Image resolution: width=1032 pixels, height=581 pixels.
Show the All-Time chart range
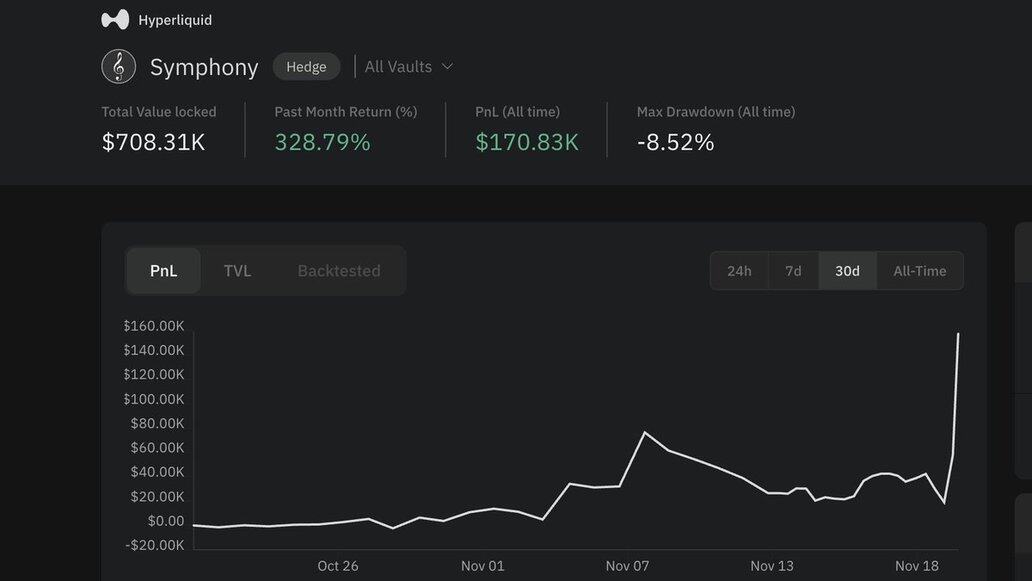(x=919, y=271)
